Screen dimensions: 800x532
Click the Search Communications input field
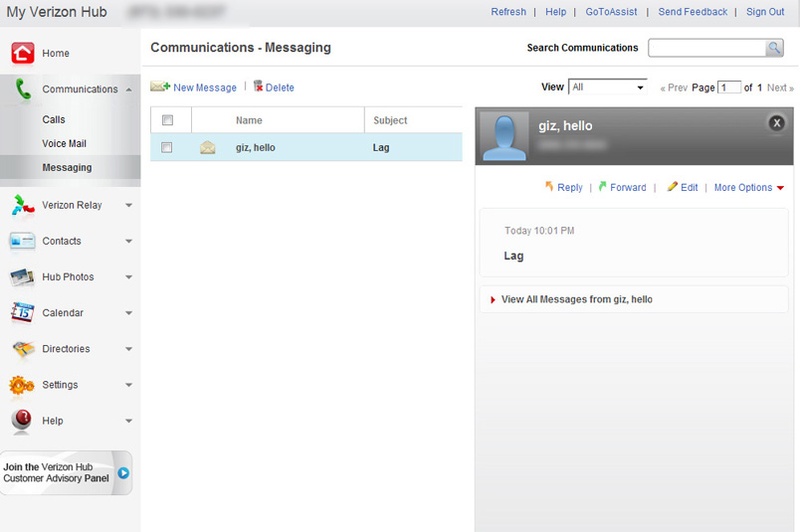(x=707, y=48)
